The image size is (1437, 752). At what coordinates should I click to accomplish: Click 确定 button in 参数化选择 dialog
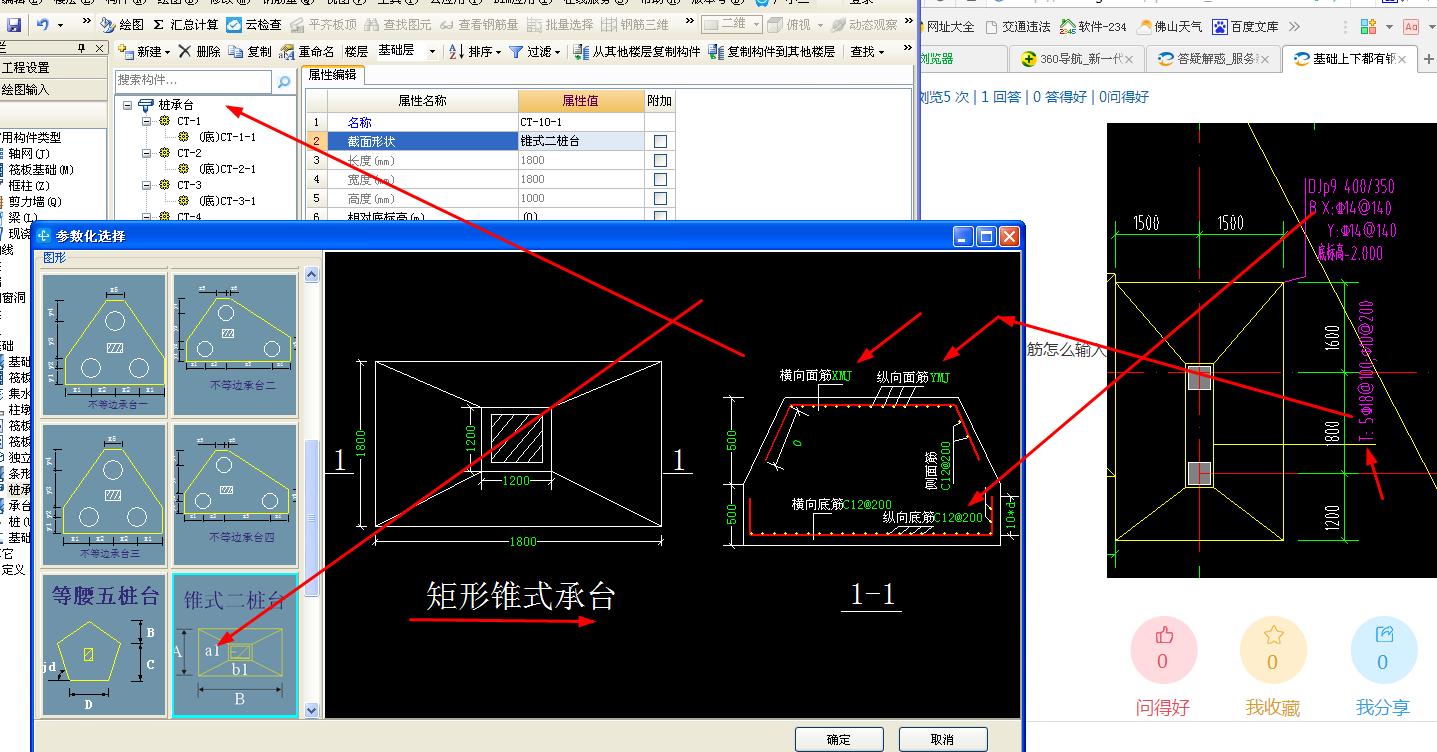tap(839, 740)
